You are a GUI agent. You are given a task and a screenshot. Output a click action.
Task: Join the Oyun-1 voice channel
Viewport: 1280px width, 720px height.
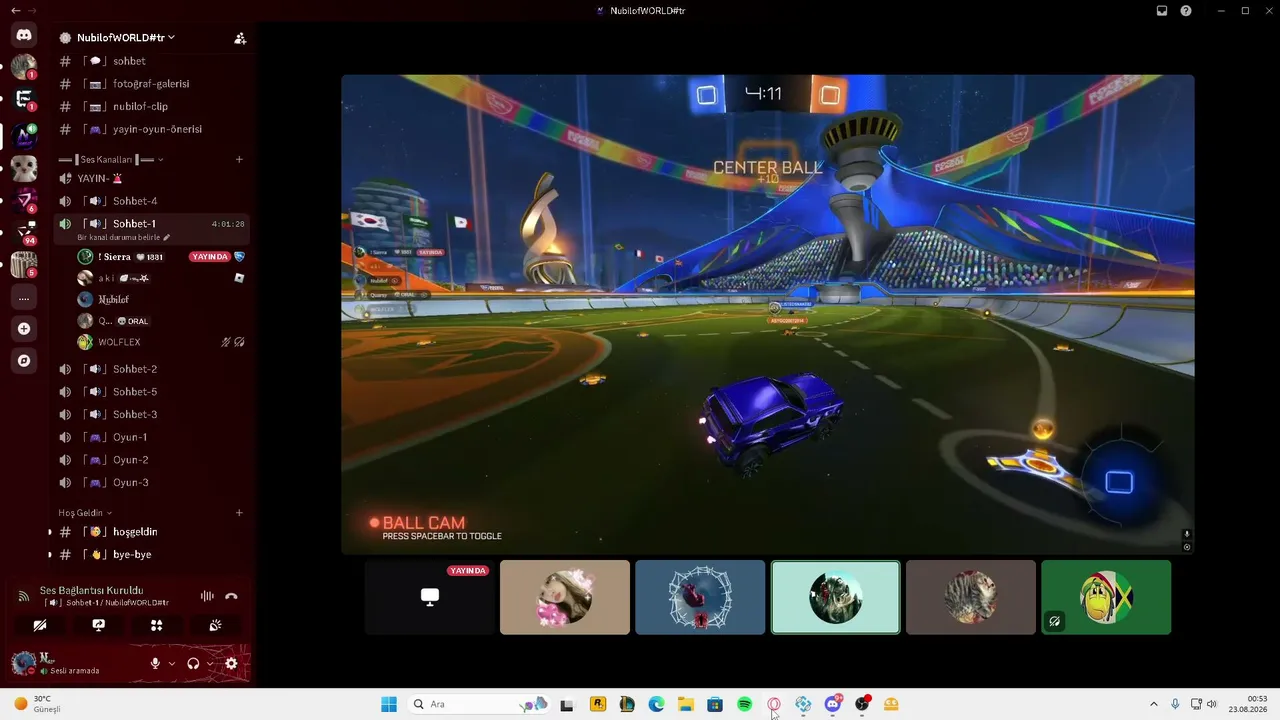click(150, 437)
